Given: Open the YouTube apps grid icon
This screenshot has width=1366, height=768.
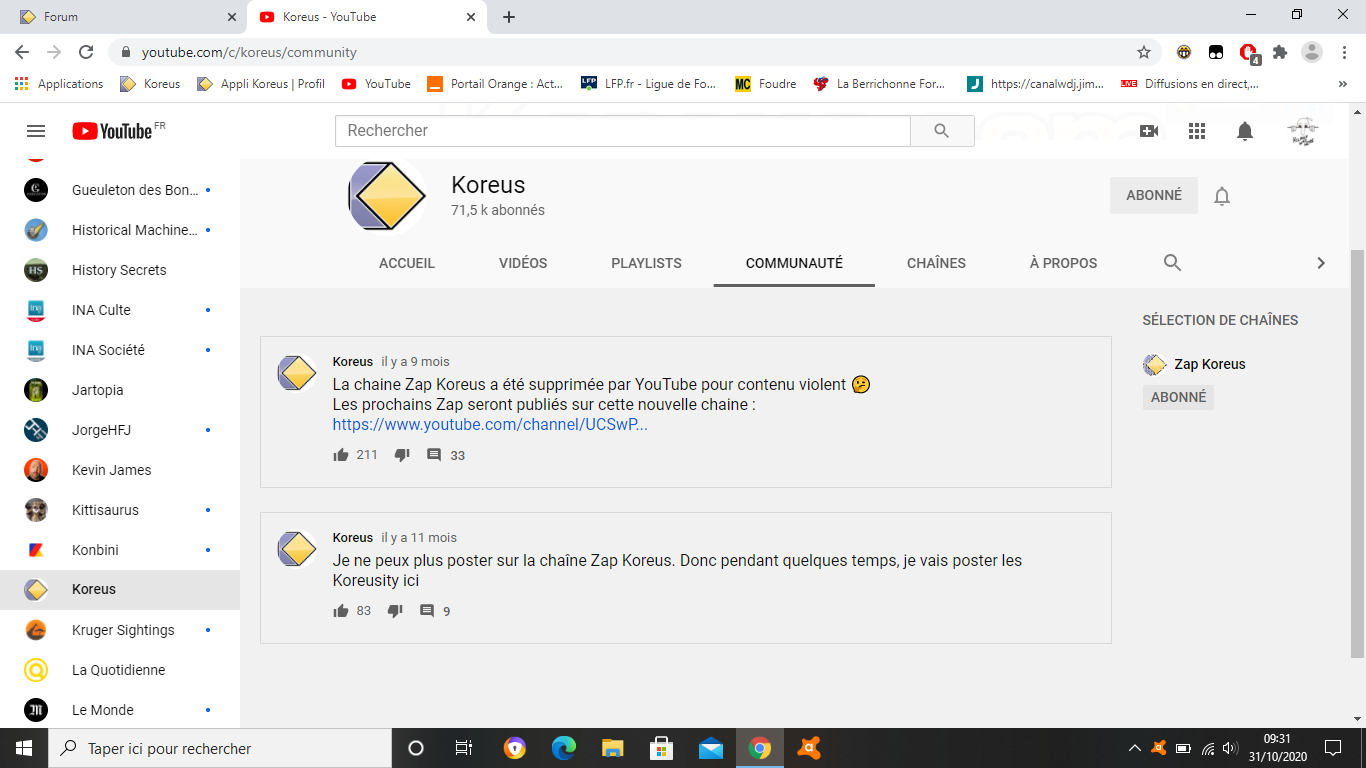Looking at the screenshot, I should point(1196,131).
